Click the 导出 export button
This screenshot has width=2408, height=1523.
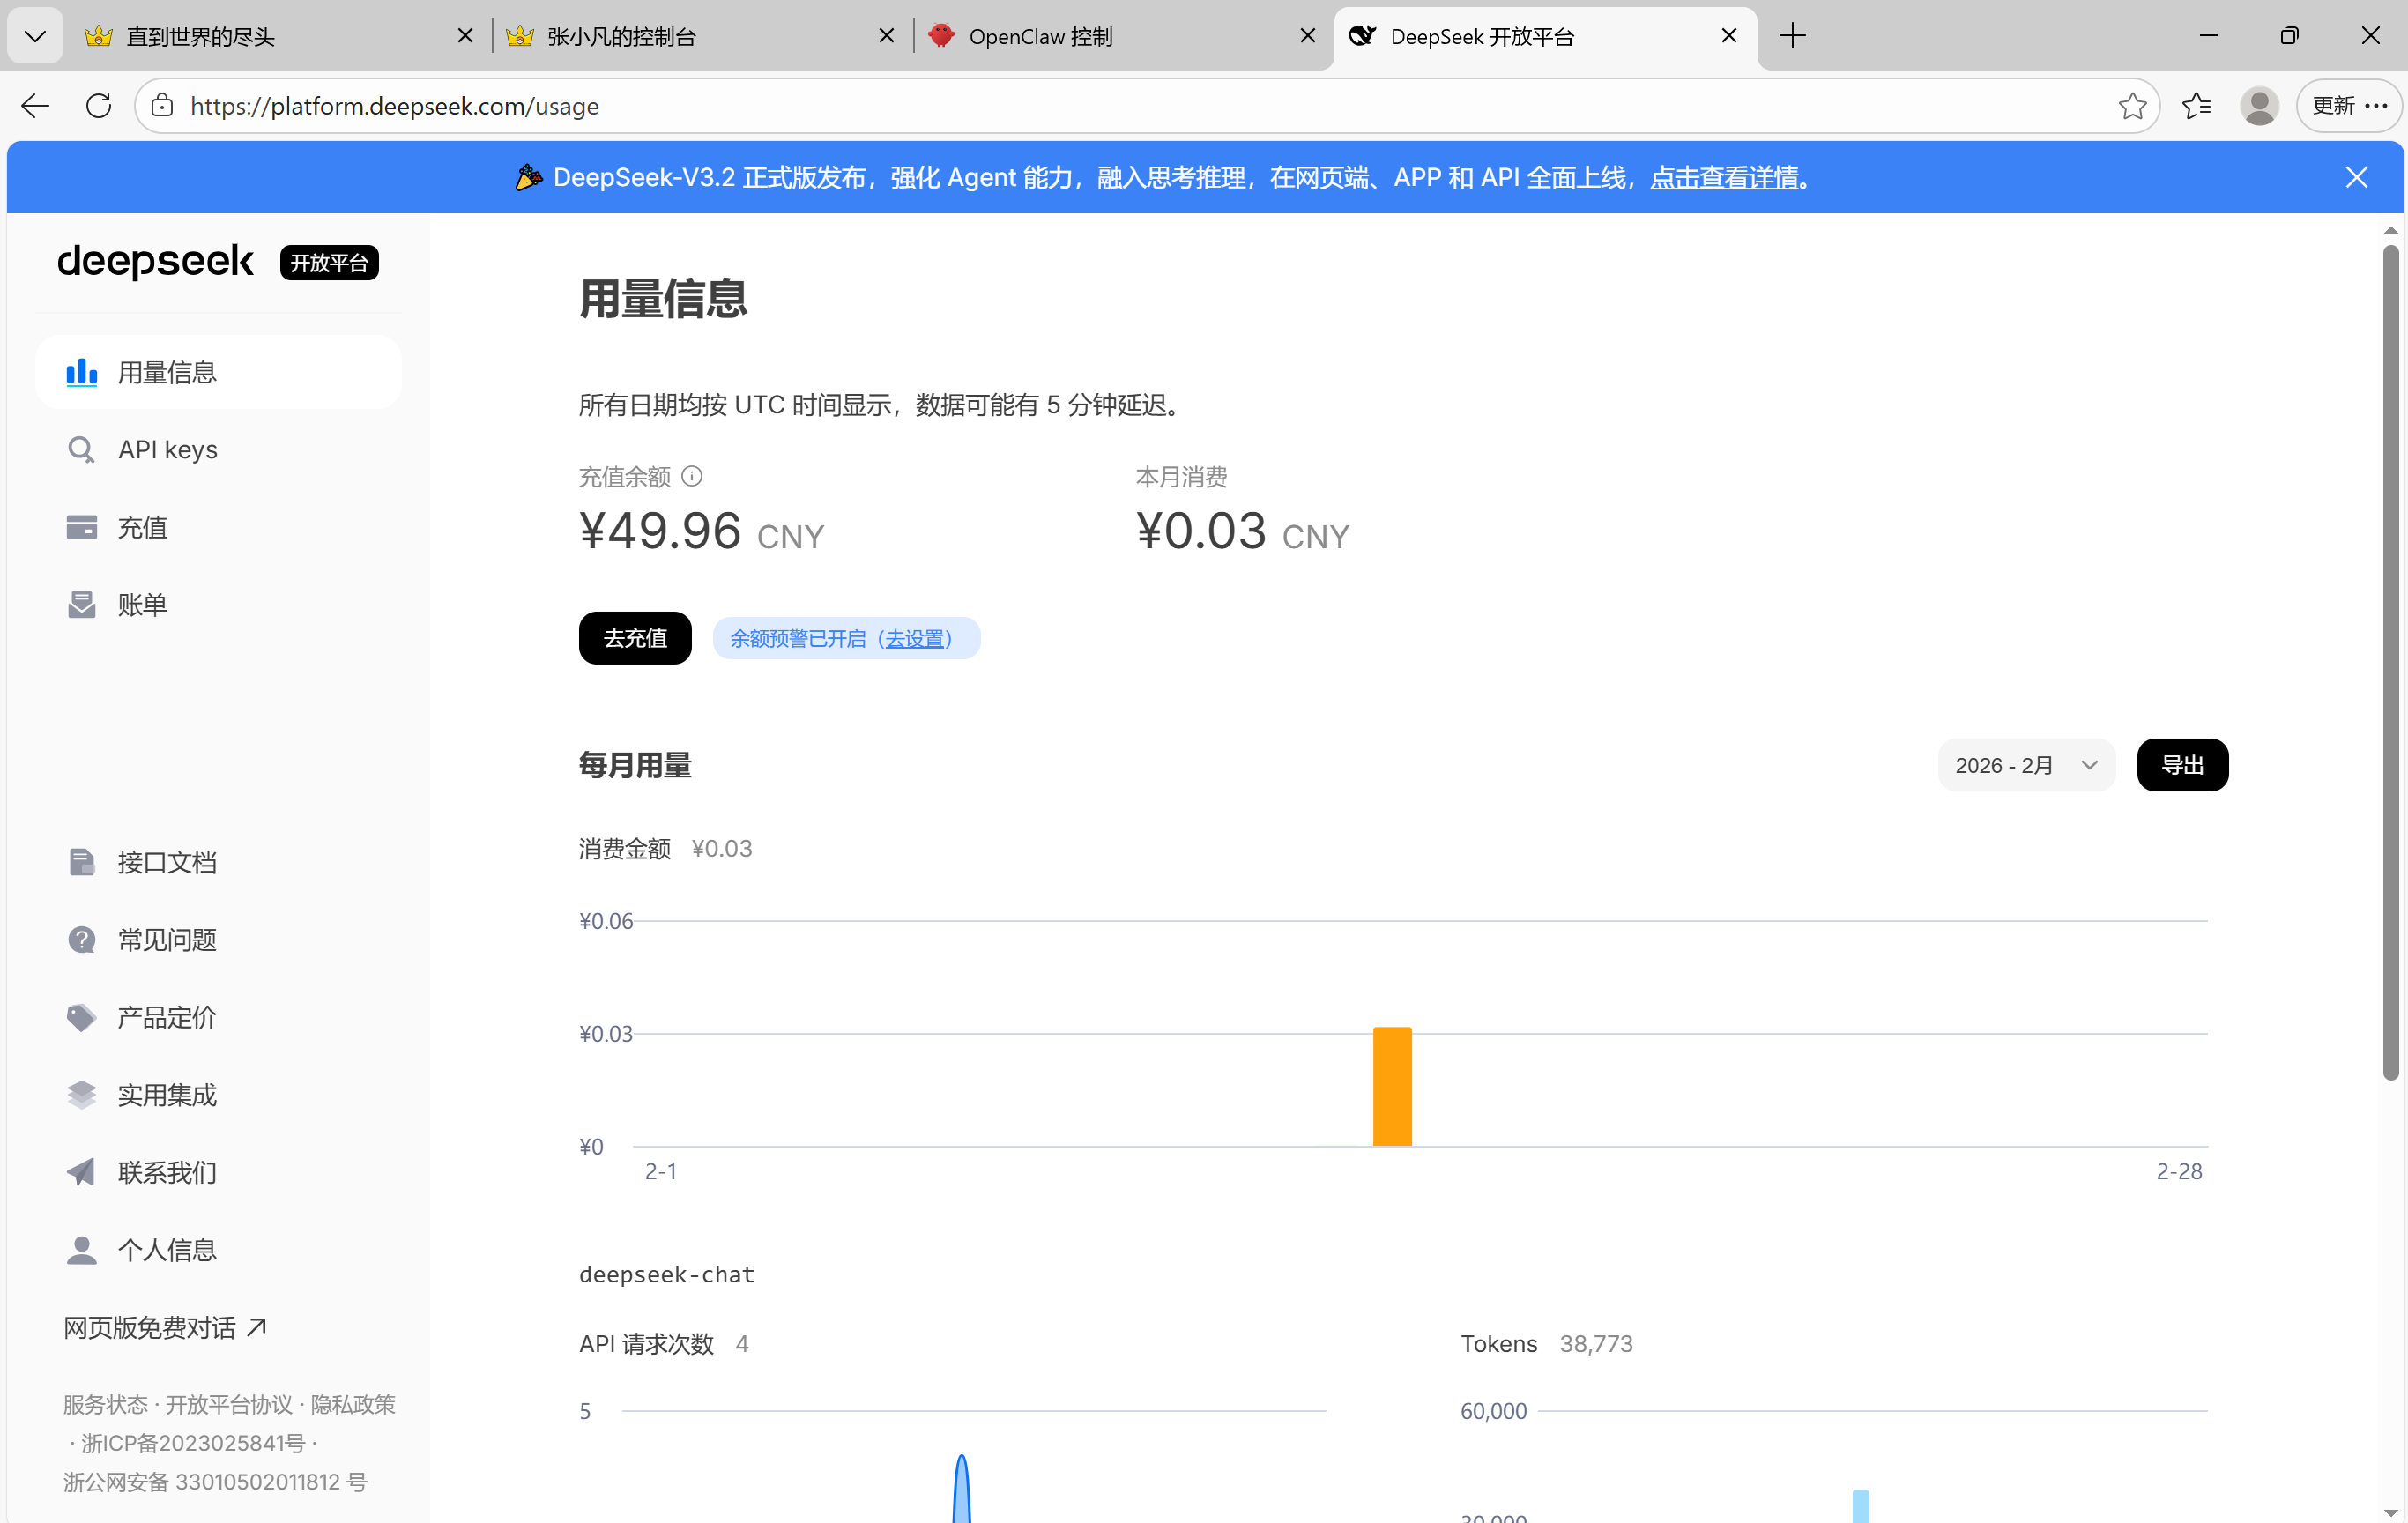[2182, 765]
